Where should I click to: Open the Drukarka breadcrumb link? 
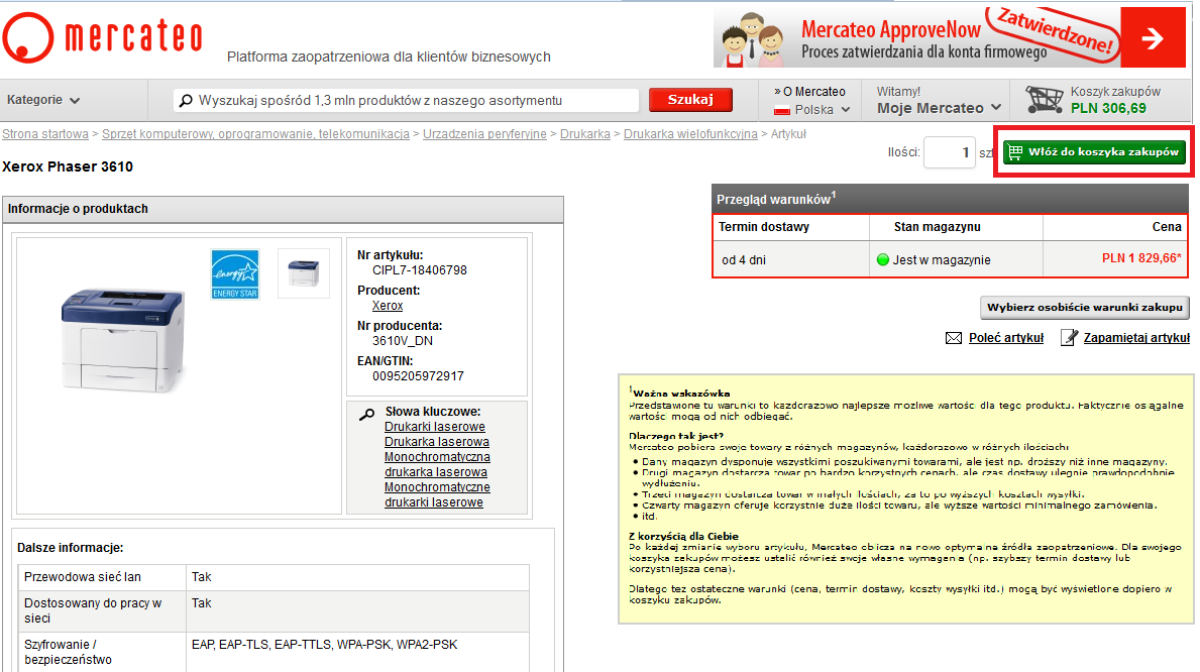[x=585, y=134]
